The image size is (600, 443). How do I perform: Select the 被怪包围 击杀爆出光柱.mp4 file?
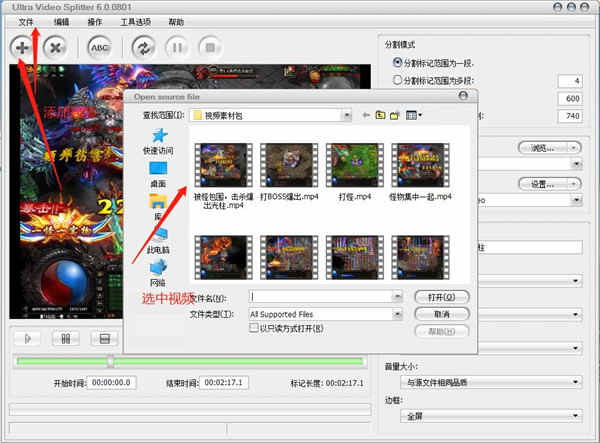coord(223,176)
